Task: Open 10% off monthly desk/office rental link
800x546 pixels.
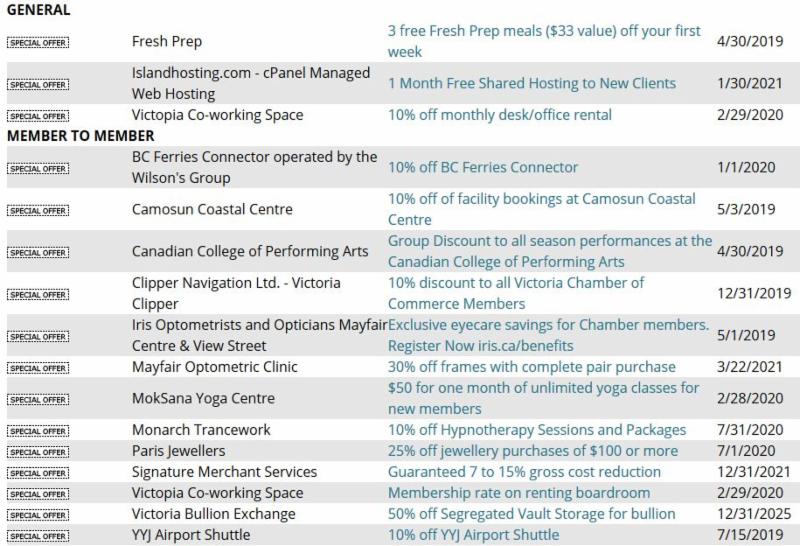Action: (x=499, y=115)
